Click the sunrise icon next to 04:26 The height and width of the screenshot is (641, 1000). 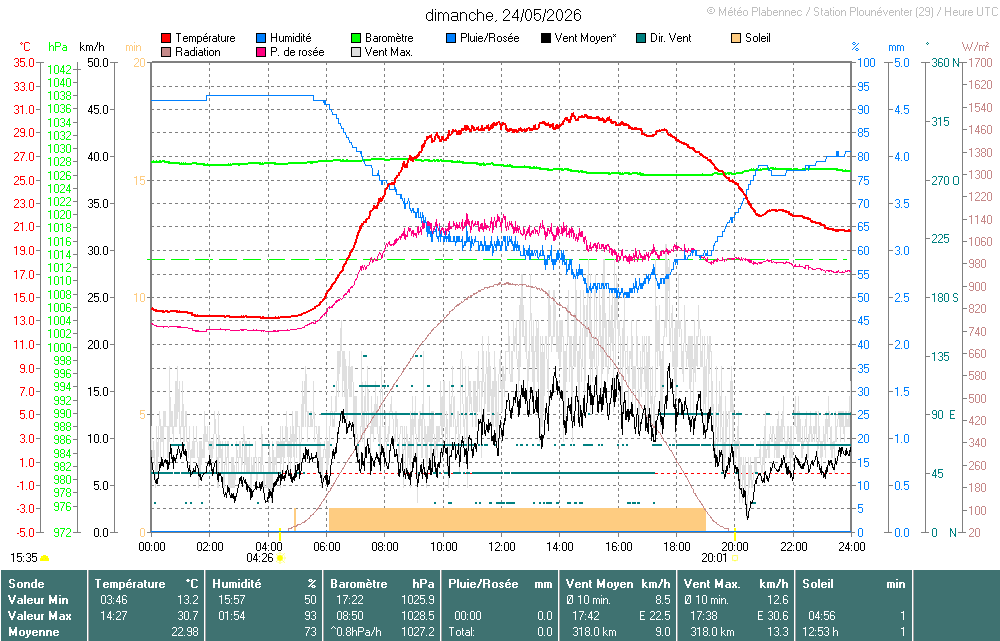click(x=280, y=558)
